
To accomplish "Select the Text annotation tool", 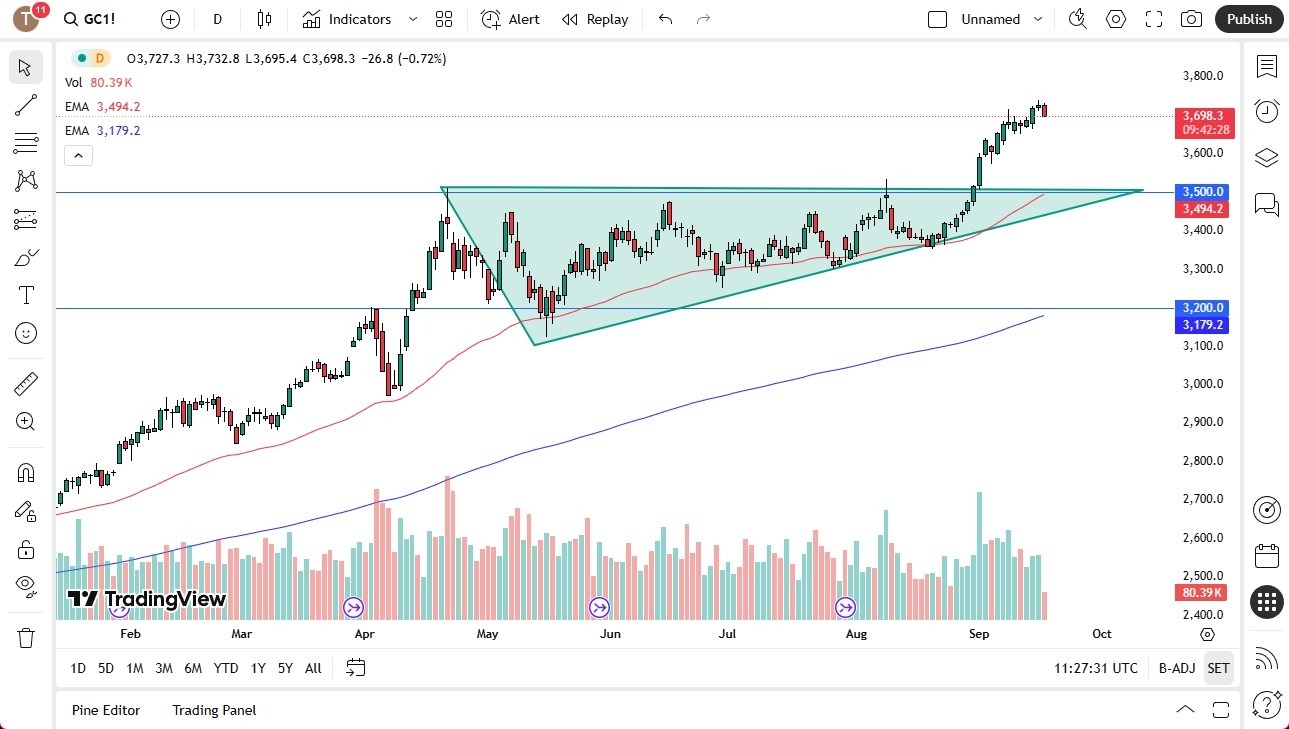I will [26, 295].
